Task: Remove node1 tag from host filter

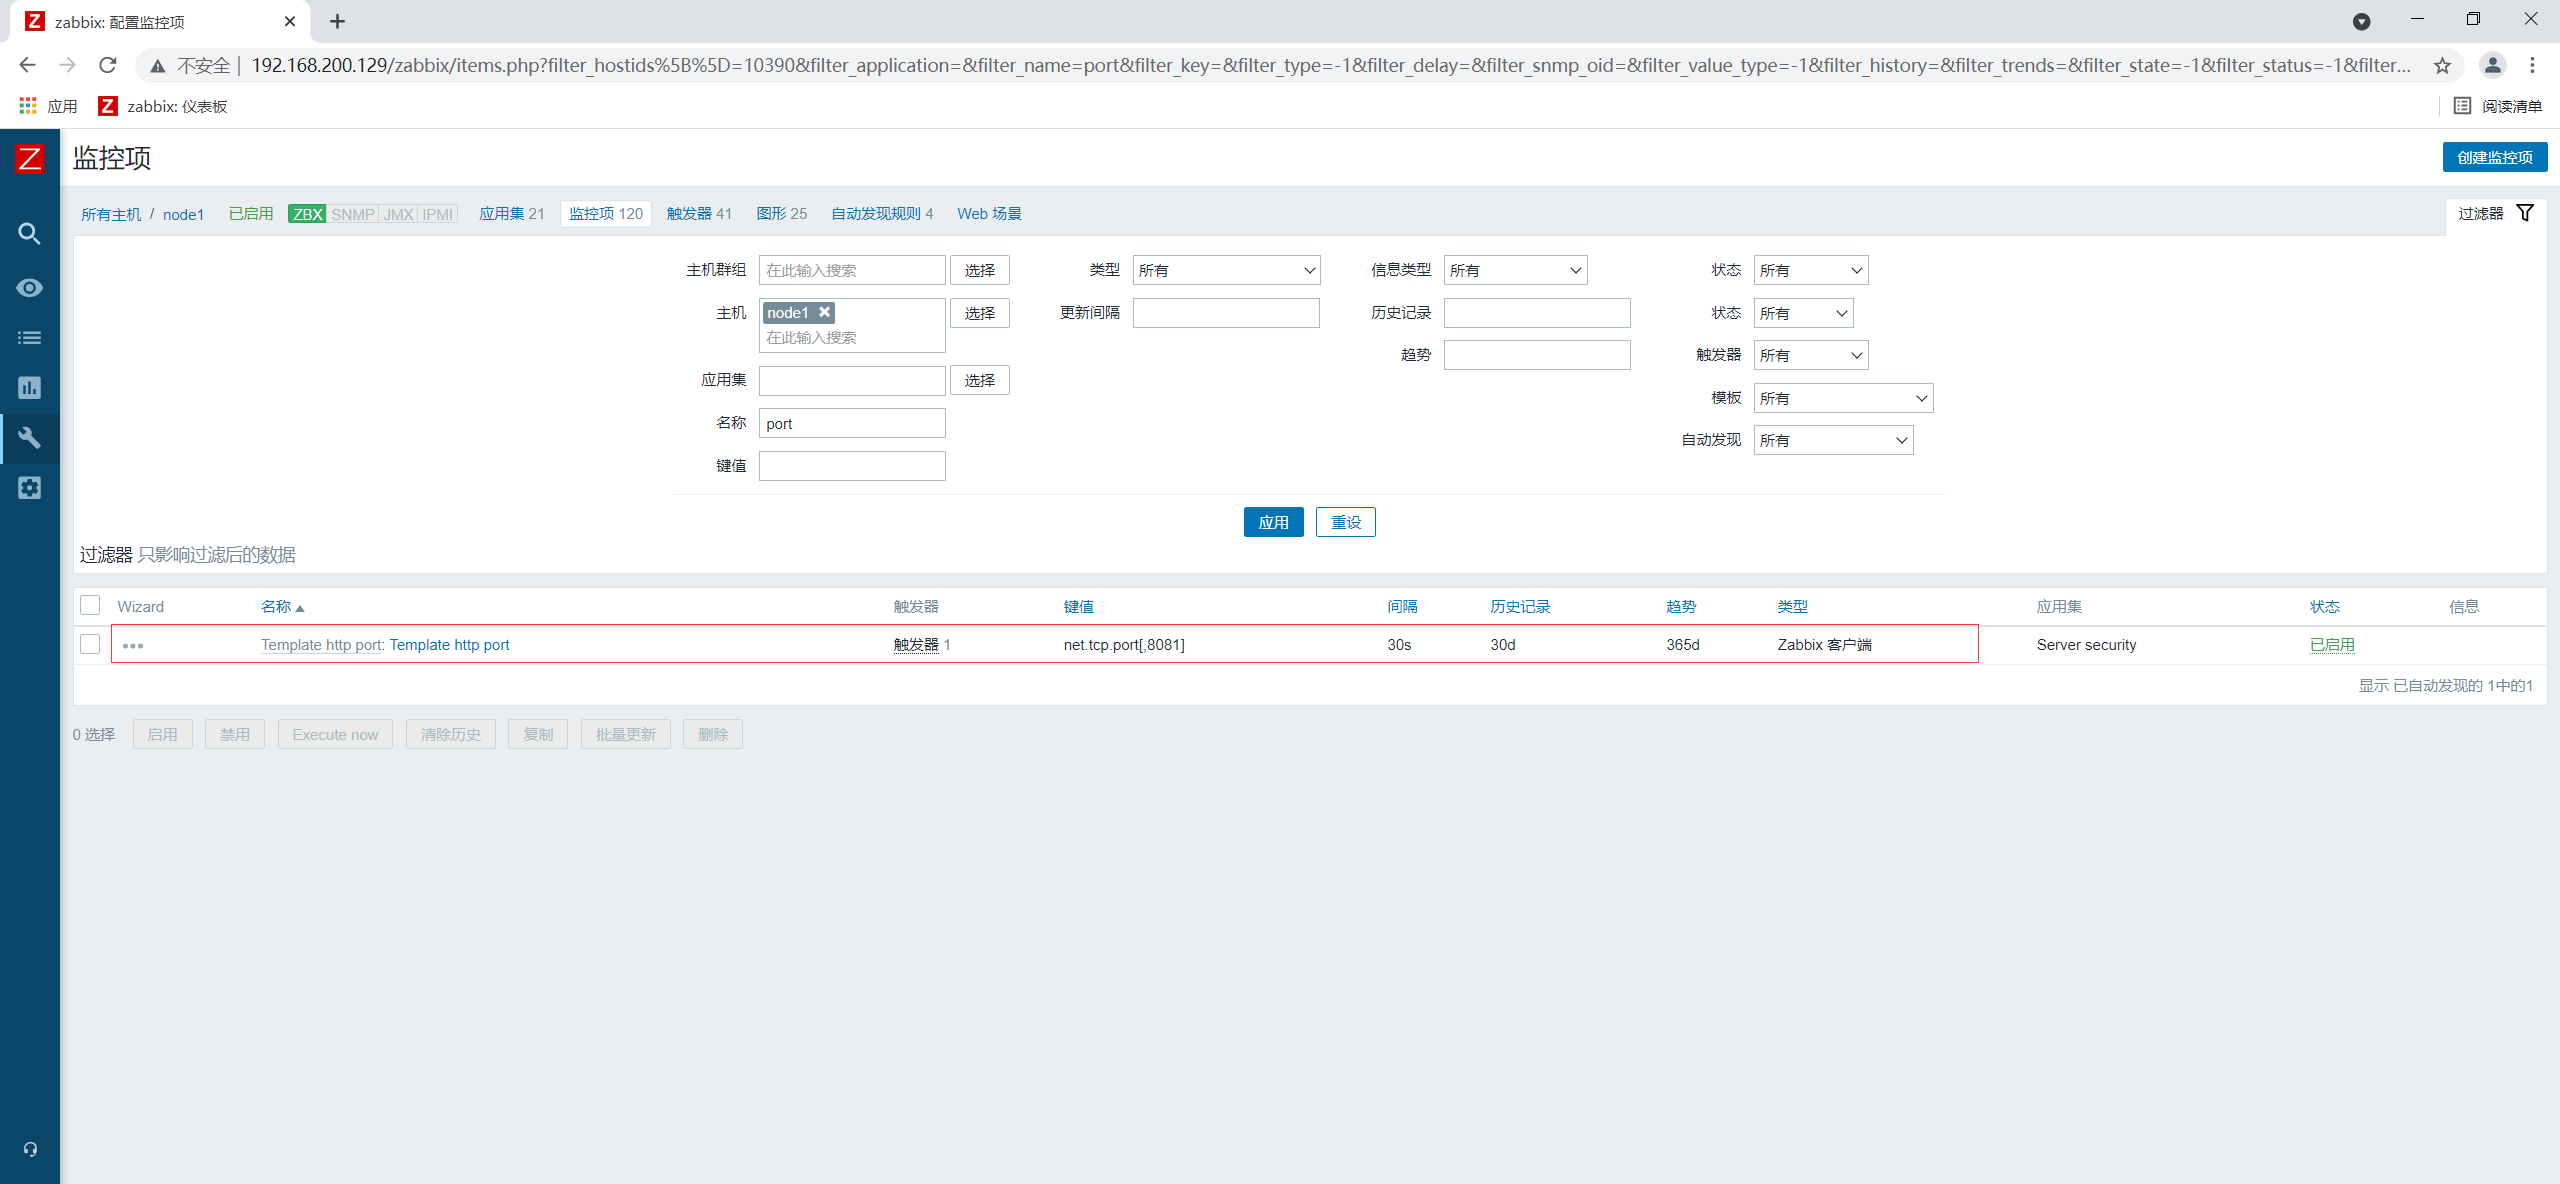Action: point(824,312)
